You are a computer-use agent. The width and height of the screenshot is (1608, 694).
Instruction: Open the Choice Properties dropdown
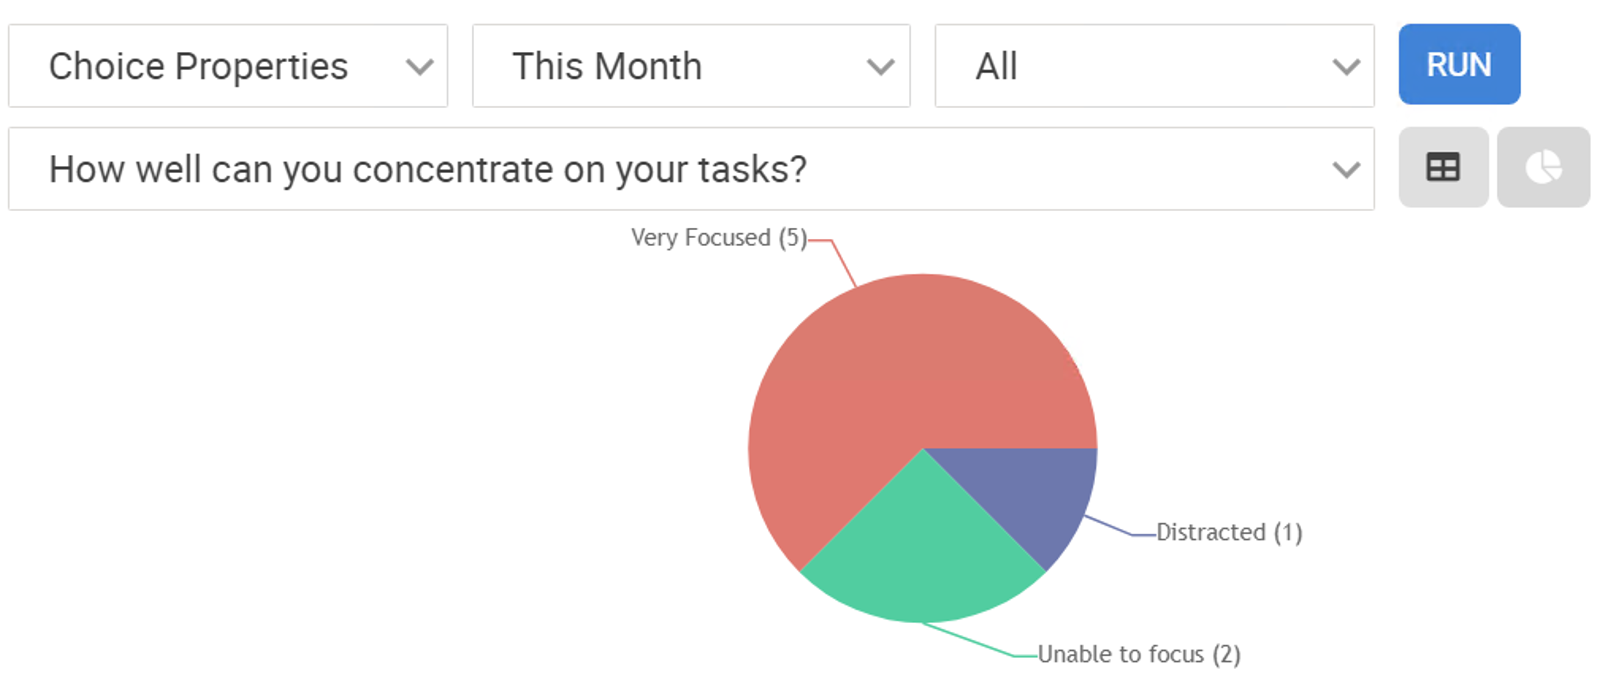point(228,66)
